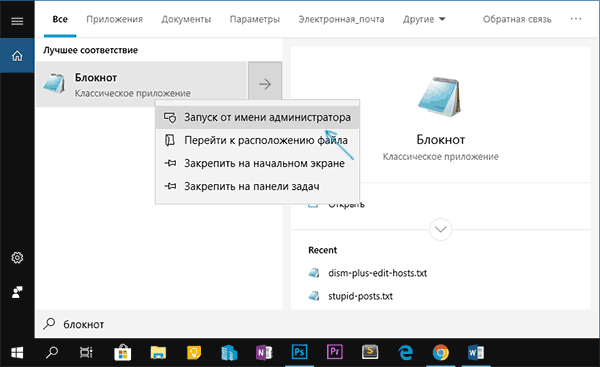Click dism-plus-edit-hosts.txt file icon
This screenshot has width=600, height=367.
tap(314, 273)
